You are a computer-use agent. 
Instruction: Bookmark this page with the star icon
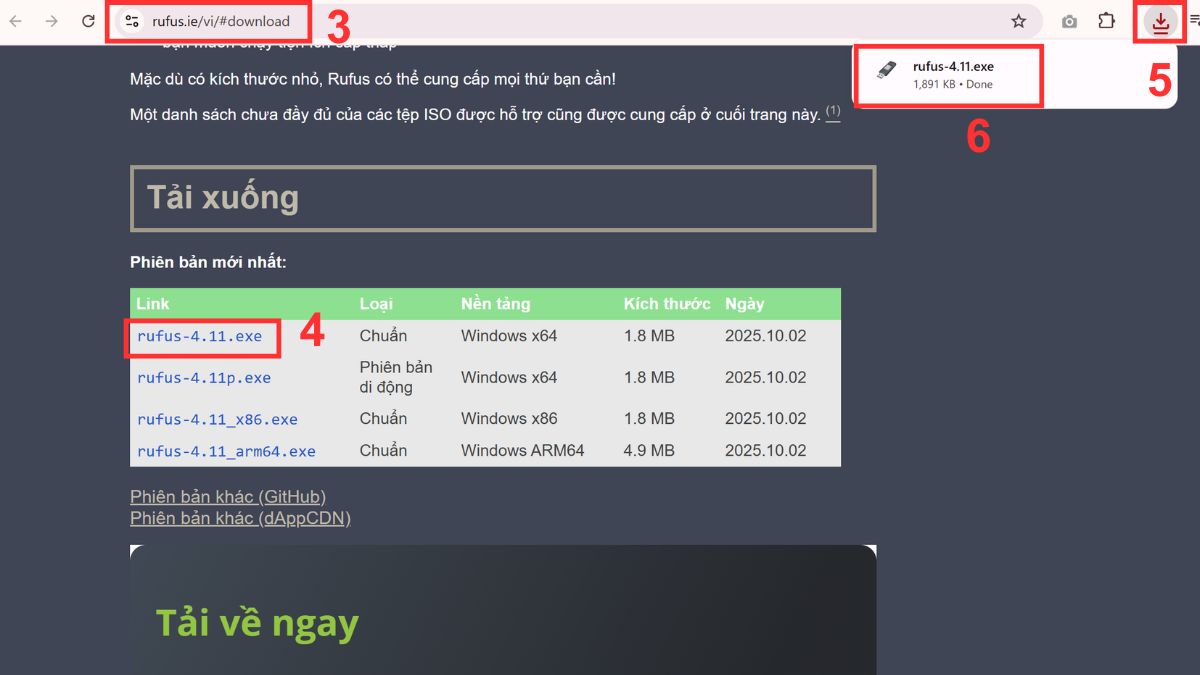click(1019, 21)
